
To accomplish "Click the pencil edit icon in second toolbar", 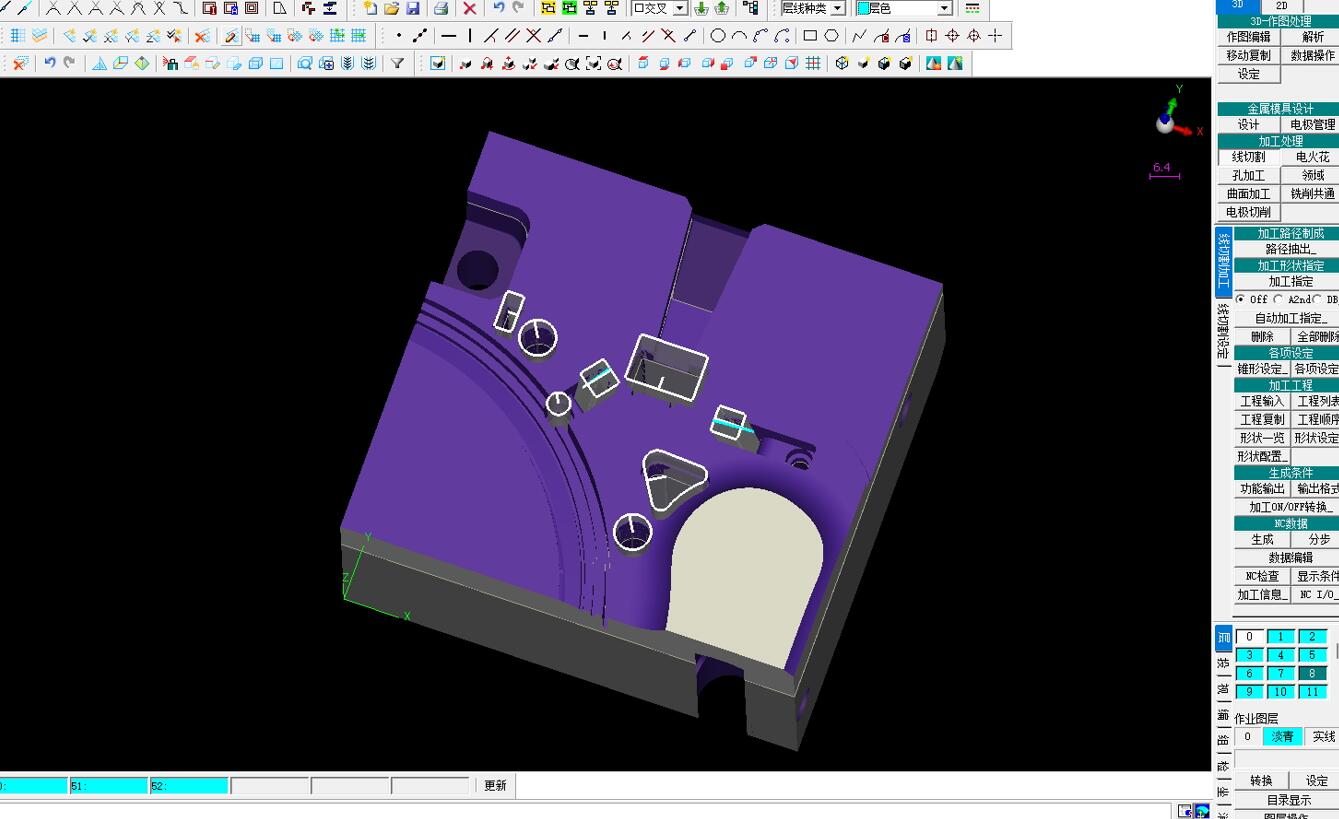I will [x=231, y=36].
